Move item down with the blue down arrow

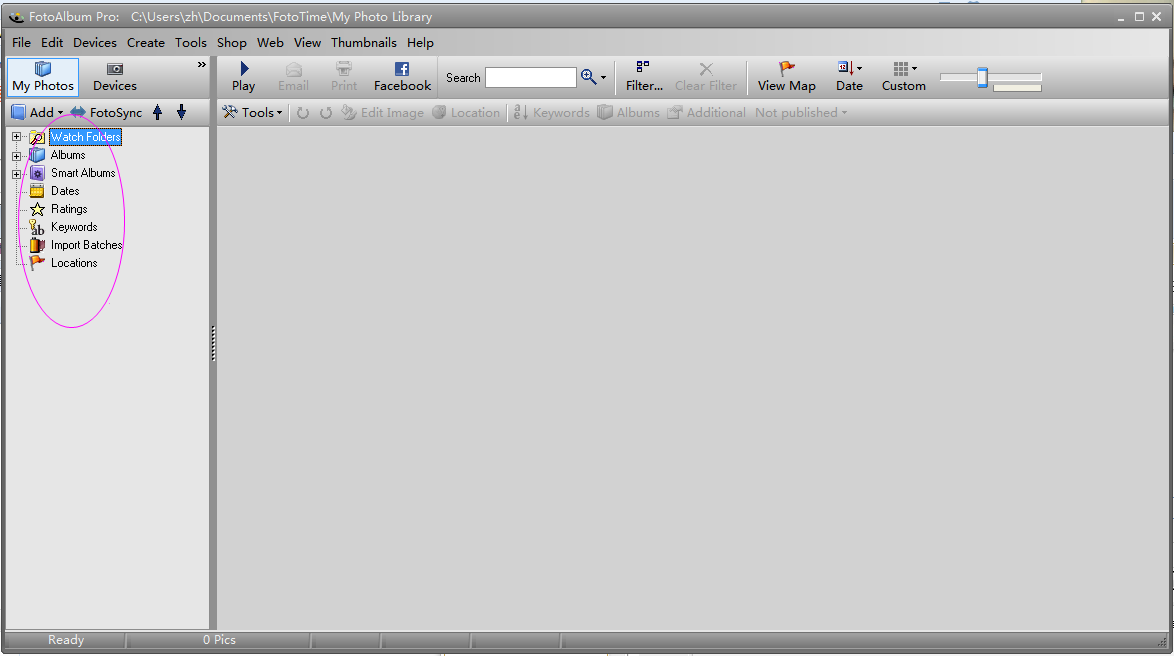click(x=181, y=112)
